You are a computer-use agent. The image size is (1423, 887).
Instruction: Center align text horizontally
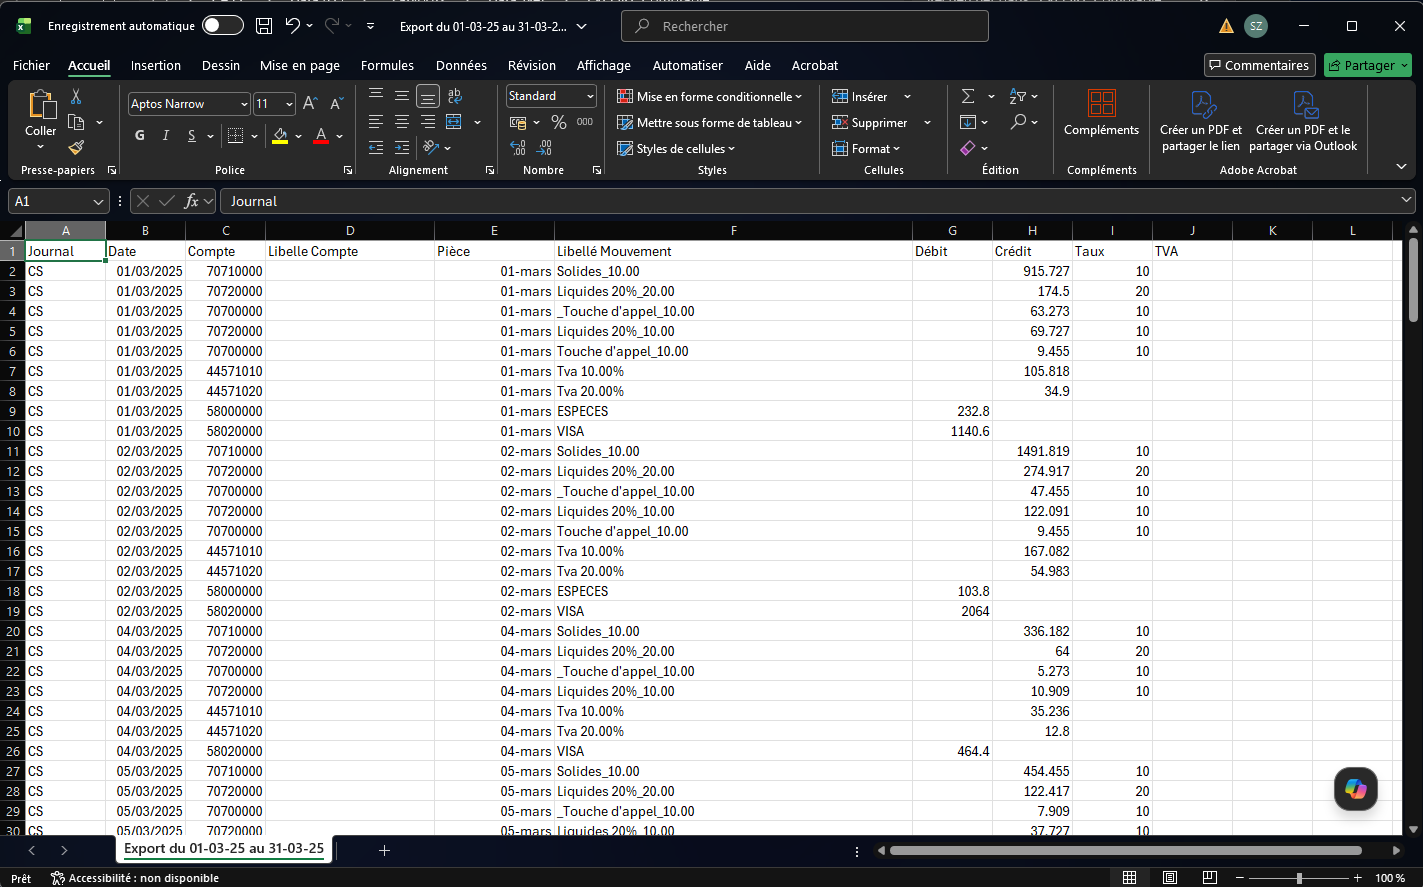(401, 122)
